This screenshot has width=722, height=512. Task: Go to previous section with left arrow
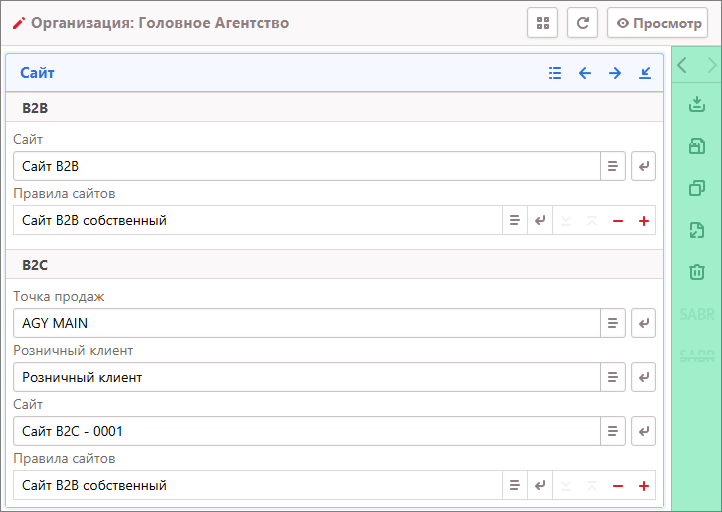(x=585, y=73)
